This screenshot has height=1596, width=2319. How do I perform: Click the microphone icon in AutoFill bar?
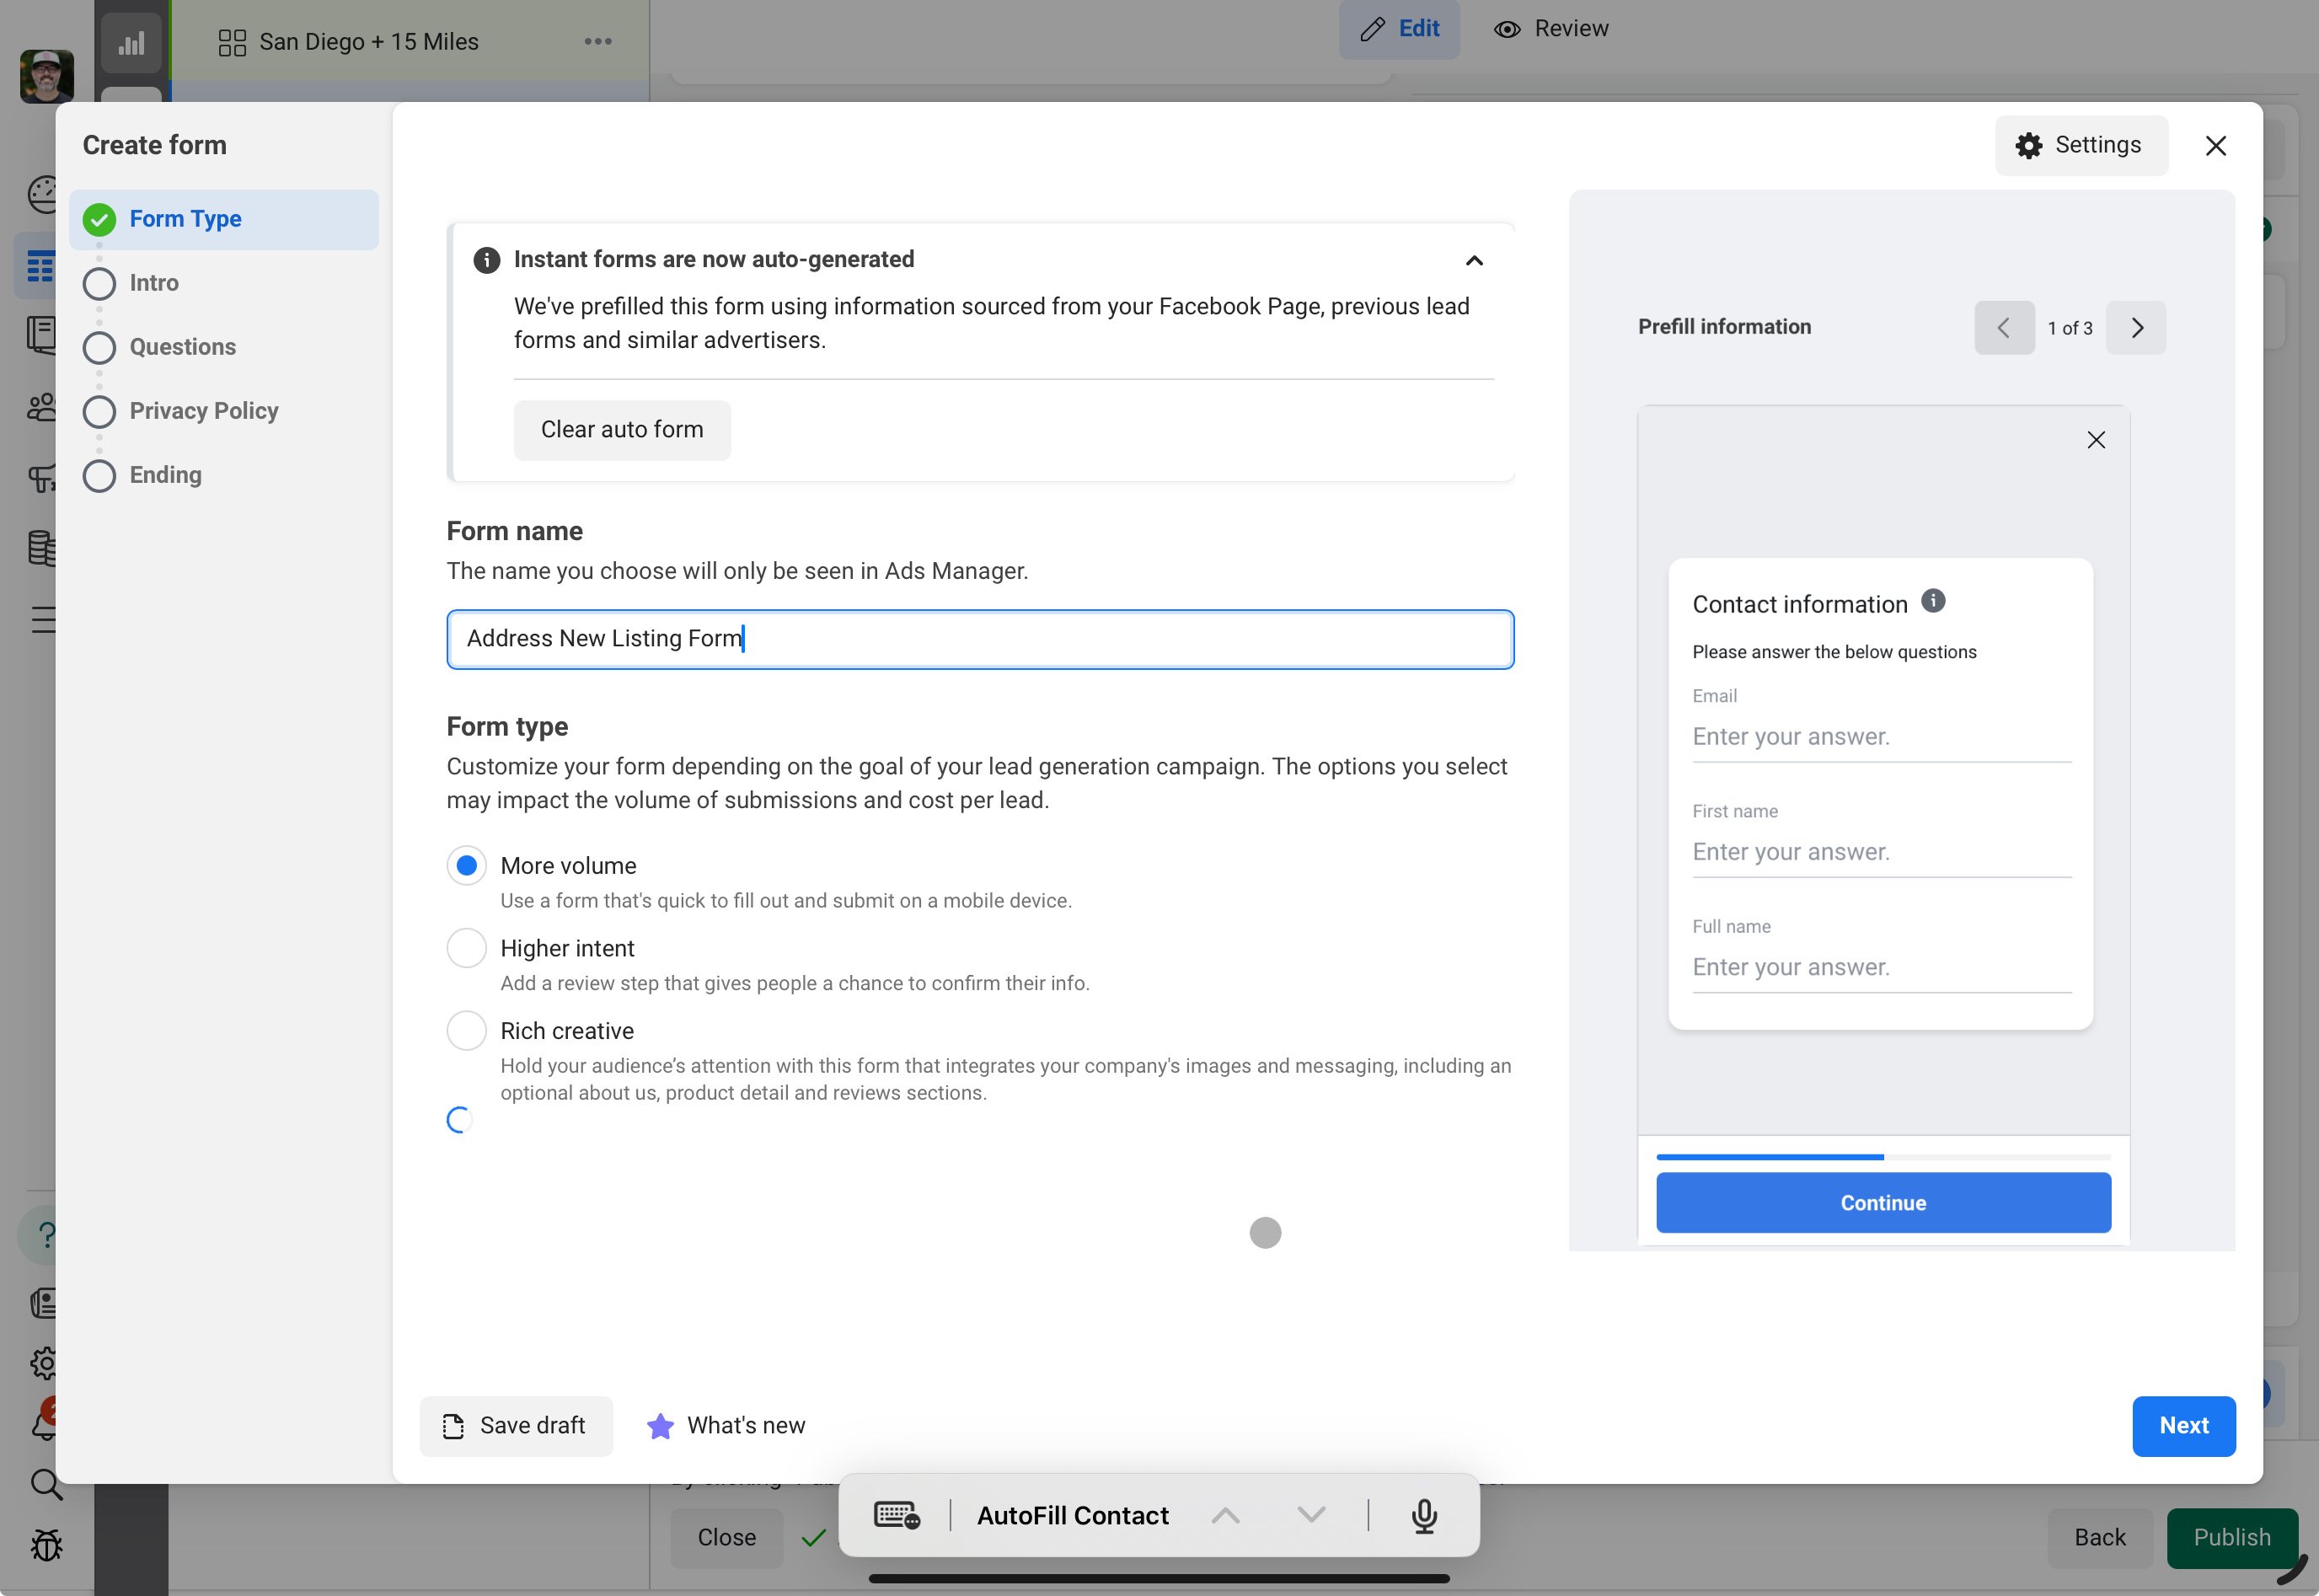click(x=1423, y=1516)
